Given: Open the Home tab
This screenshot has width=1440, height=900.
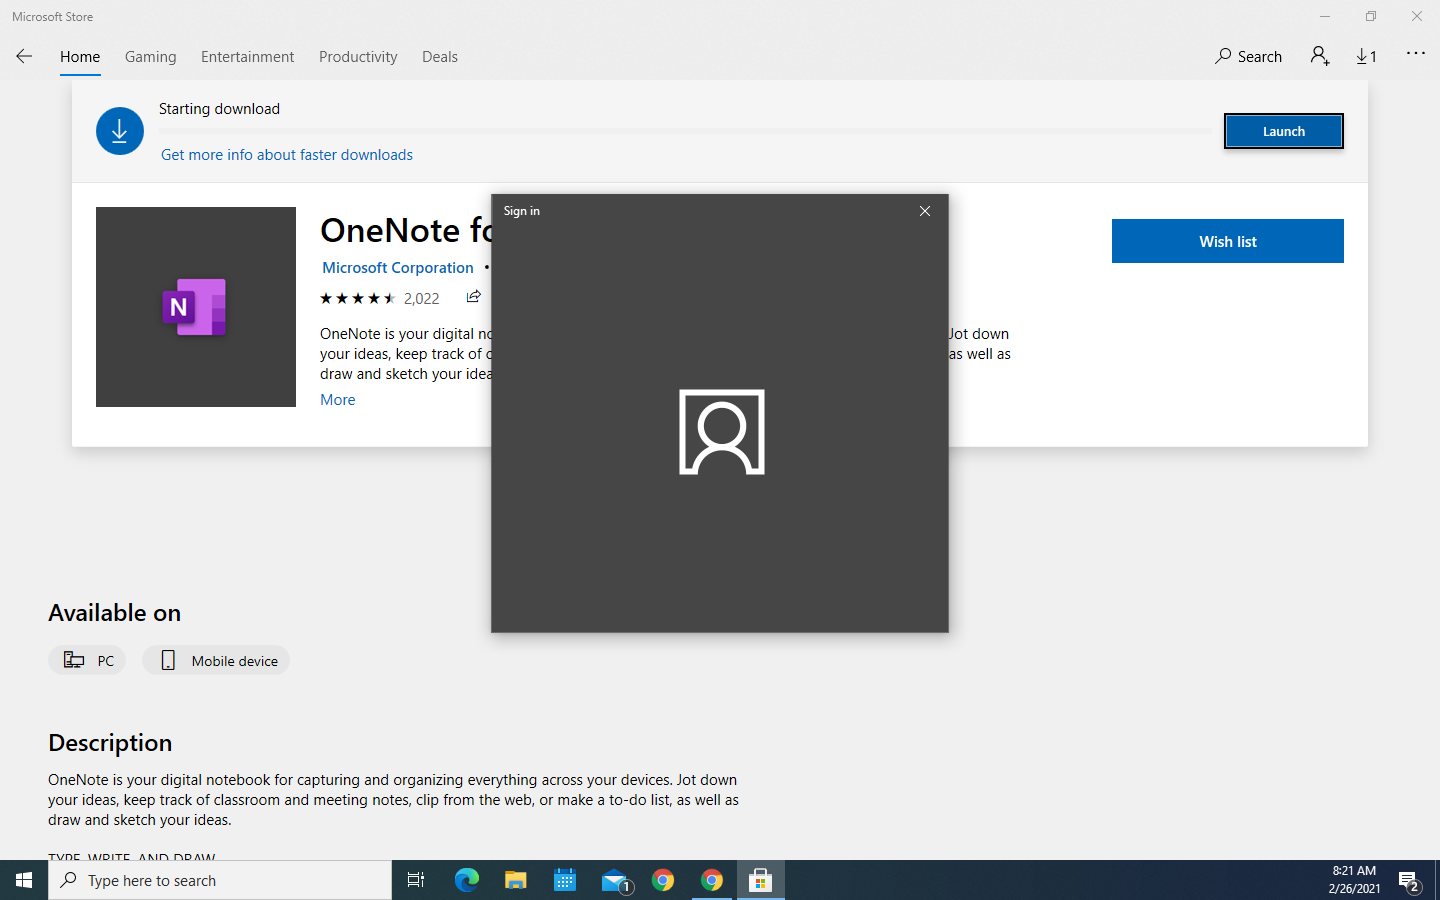Looking at the screenshot, I should (x=80, y=57).
